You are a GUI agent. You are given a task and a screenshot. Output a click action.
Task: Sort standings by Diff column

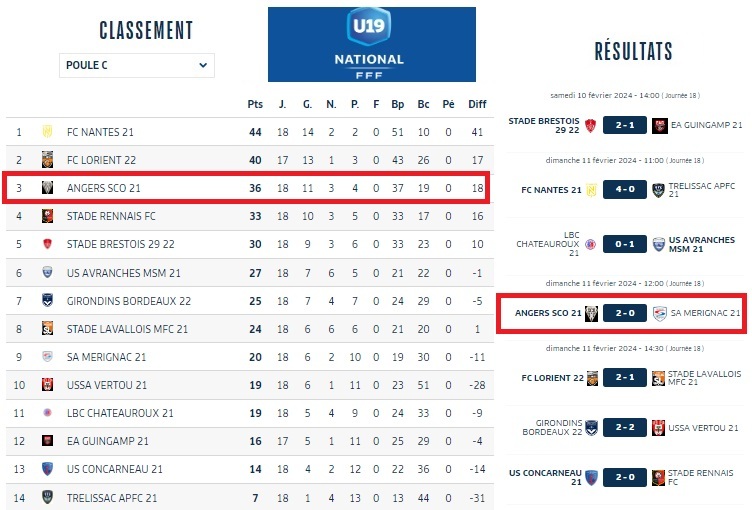click(477, 104)
